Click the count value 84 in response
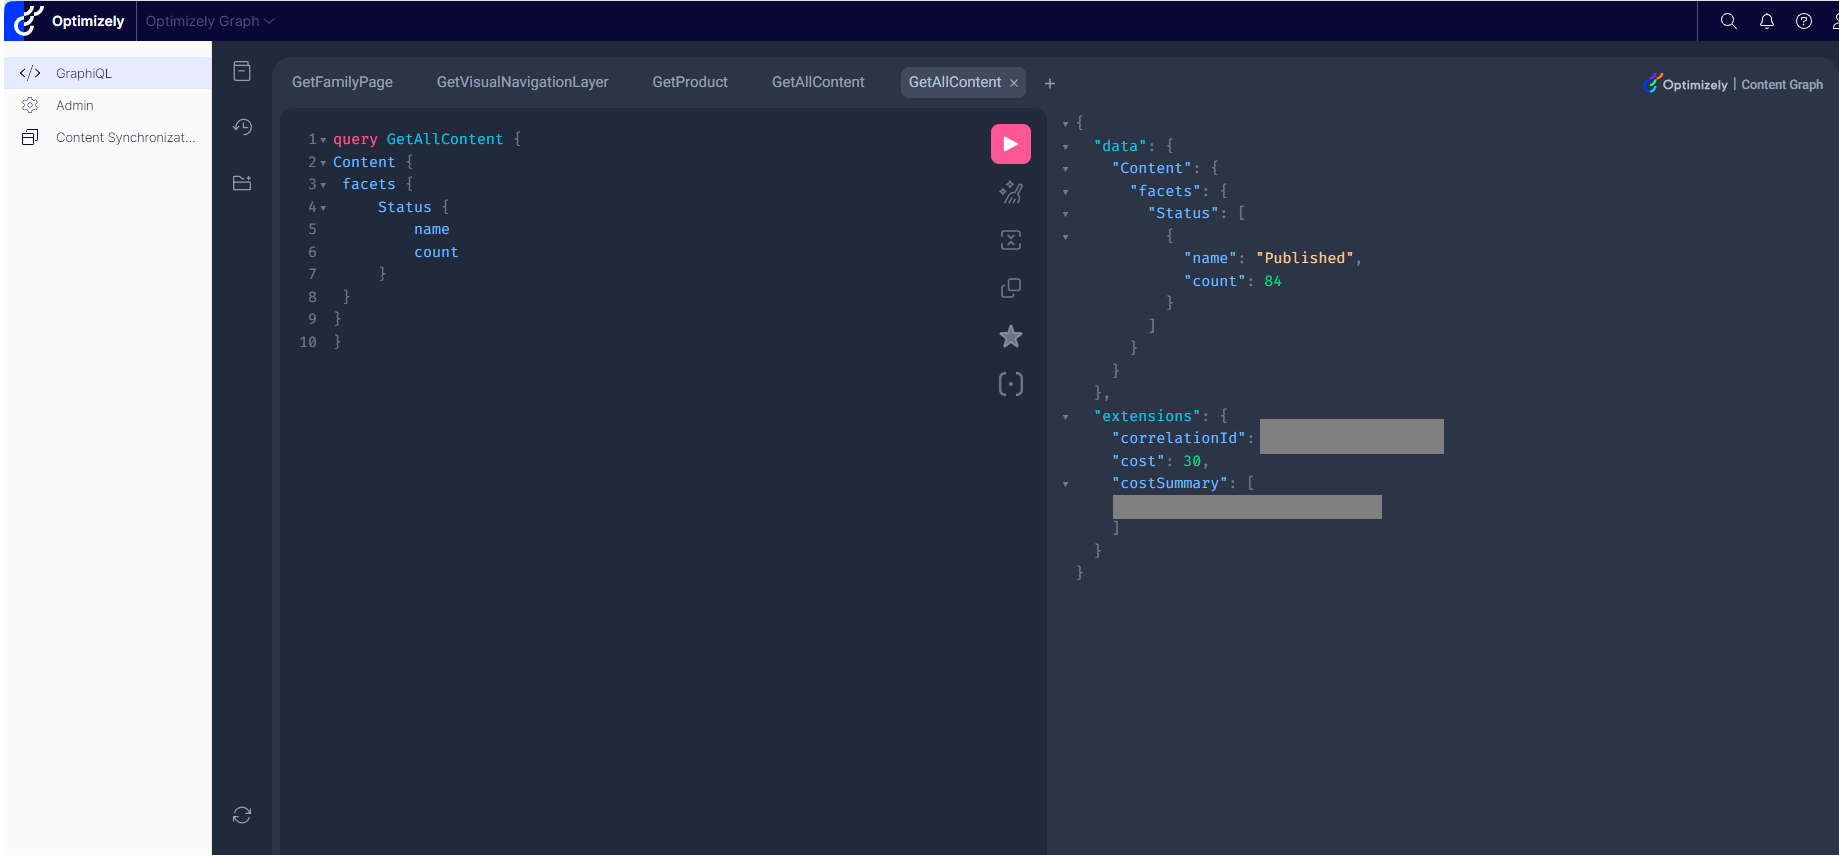1839x855 pixels. [x=1273, y=281]
